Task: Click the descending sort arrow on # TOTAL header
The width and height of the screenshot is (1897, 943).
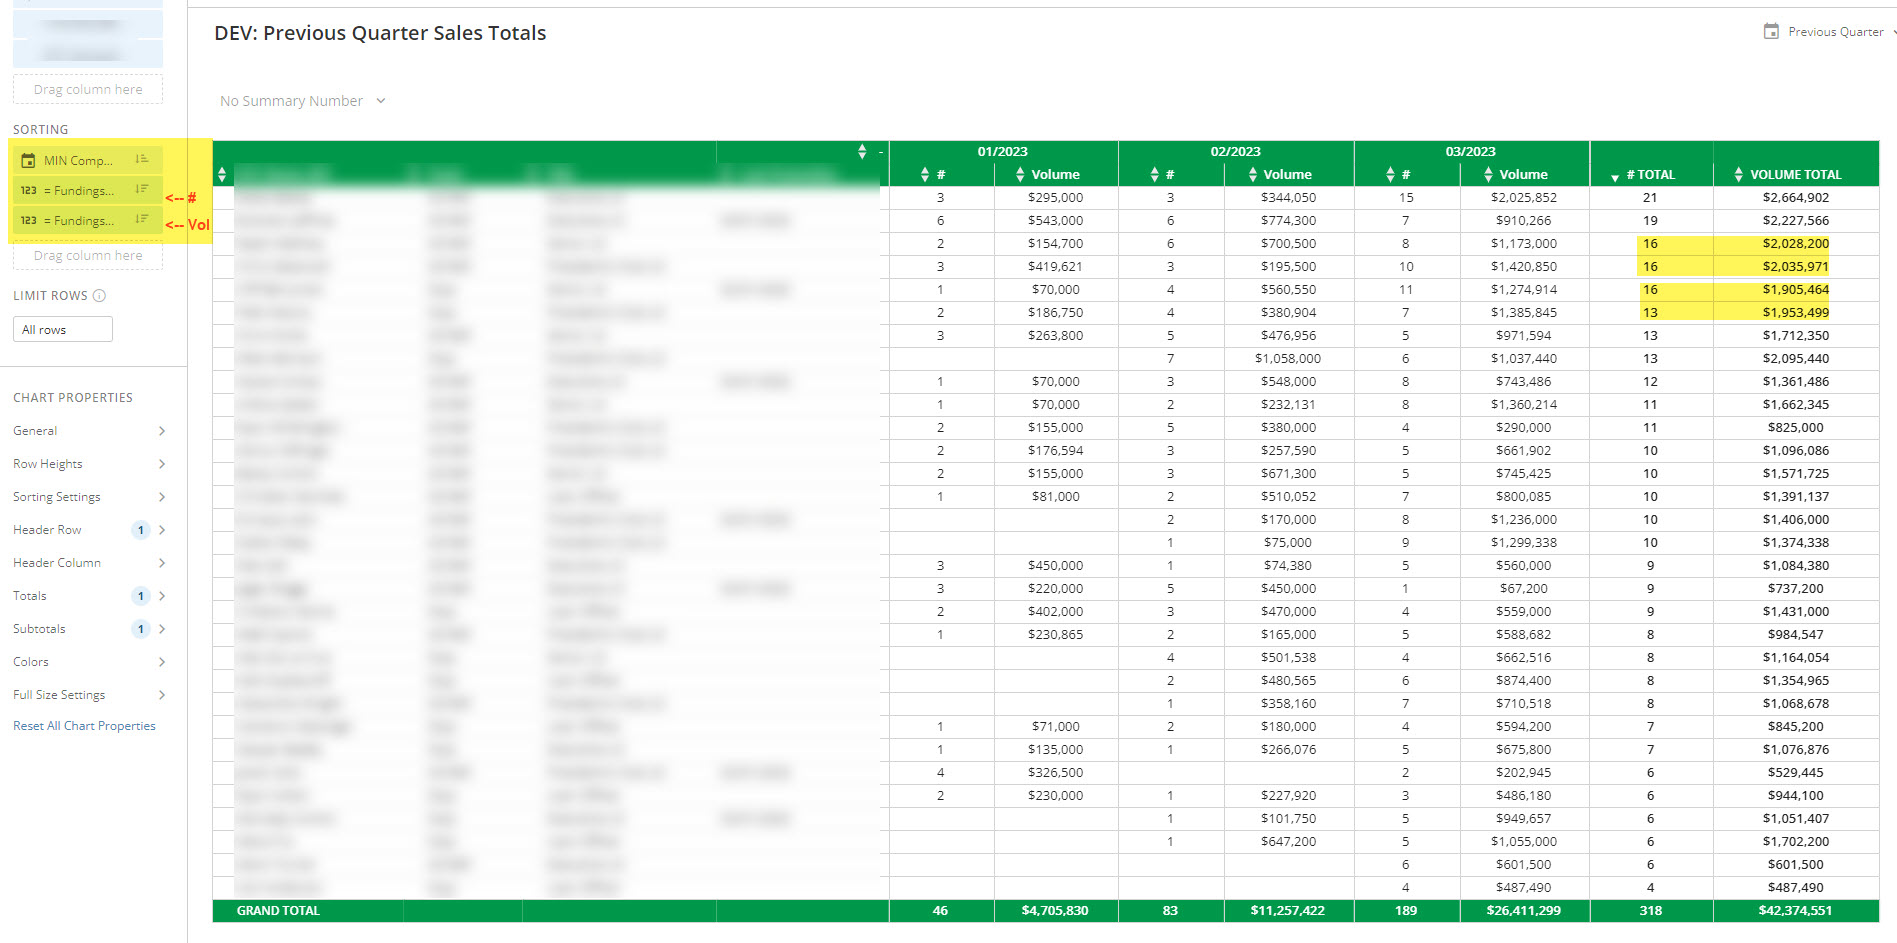Action: pyautogui.click(x=1614, y=174)
